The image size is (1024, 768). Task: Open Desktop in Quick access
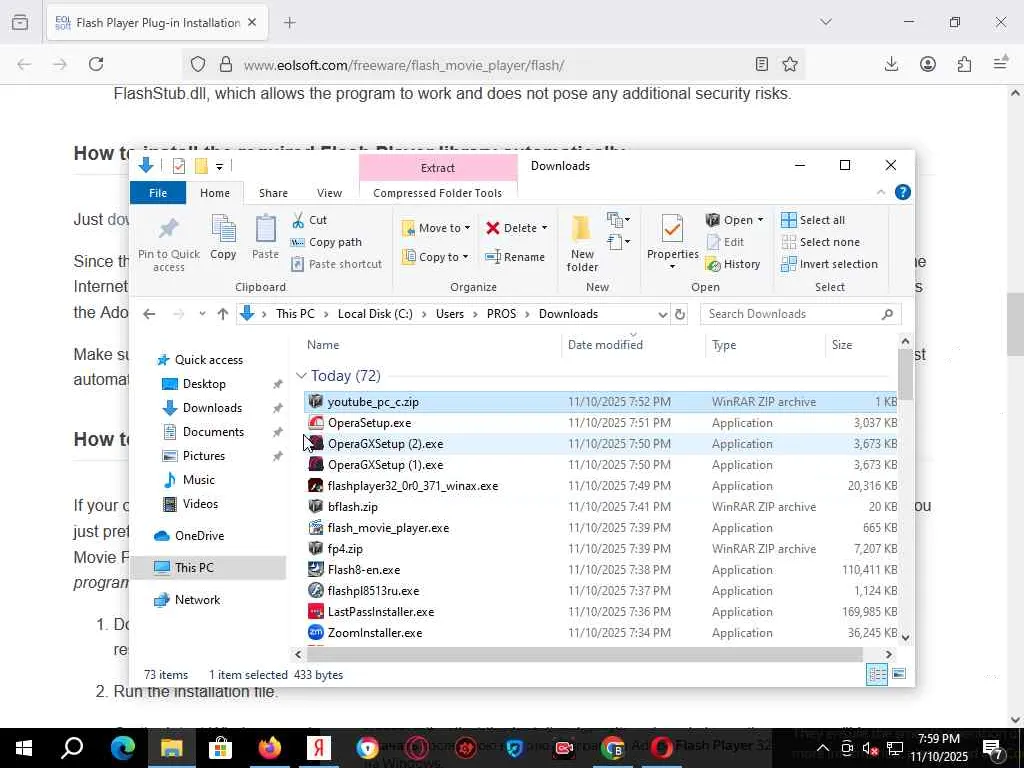click(204, 384)
